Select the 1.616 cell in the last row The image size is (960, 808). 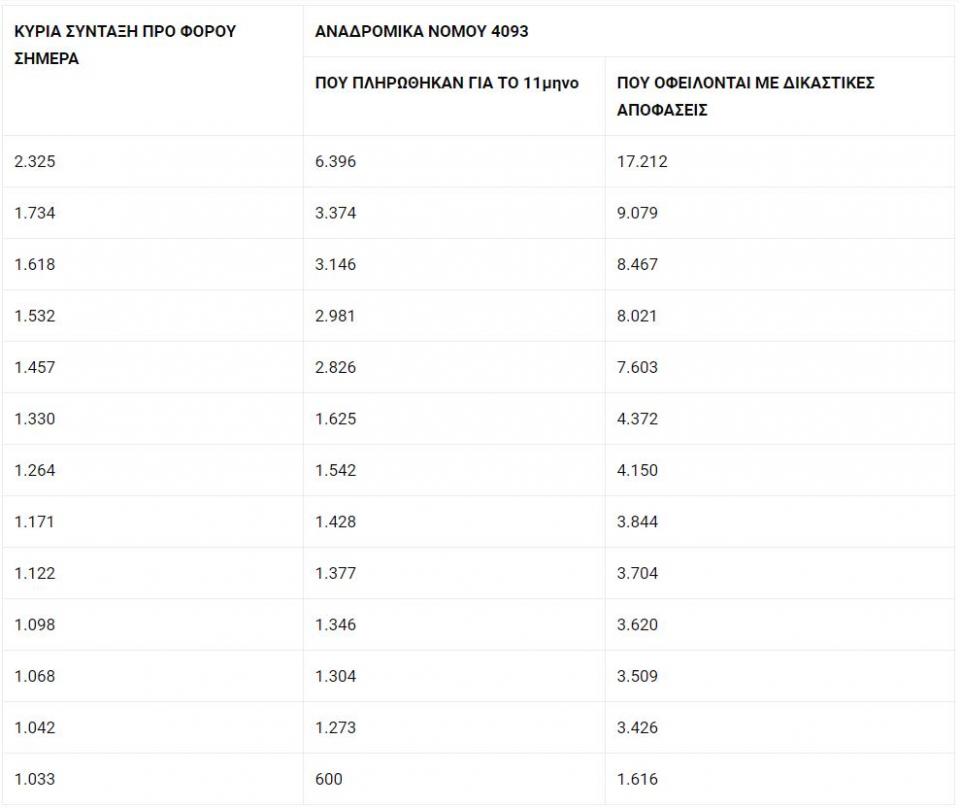[x=637, y=779]
